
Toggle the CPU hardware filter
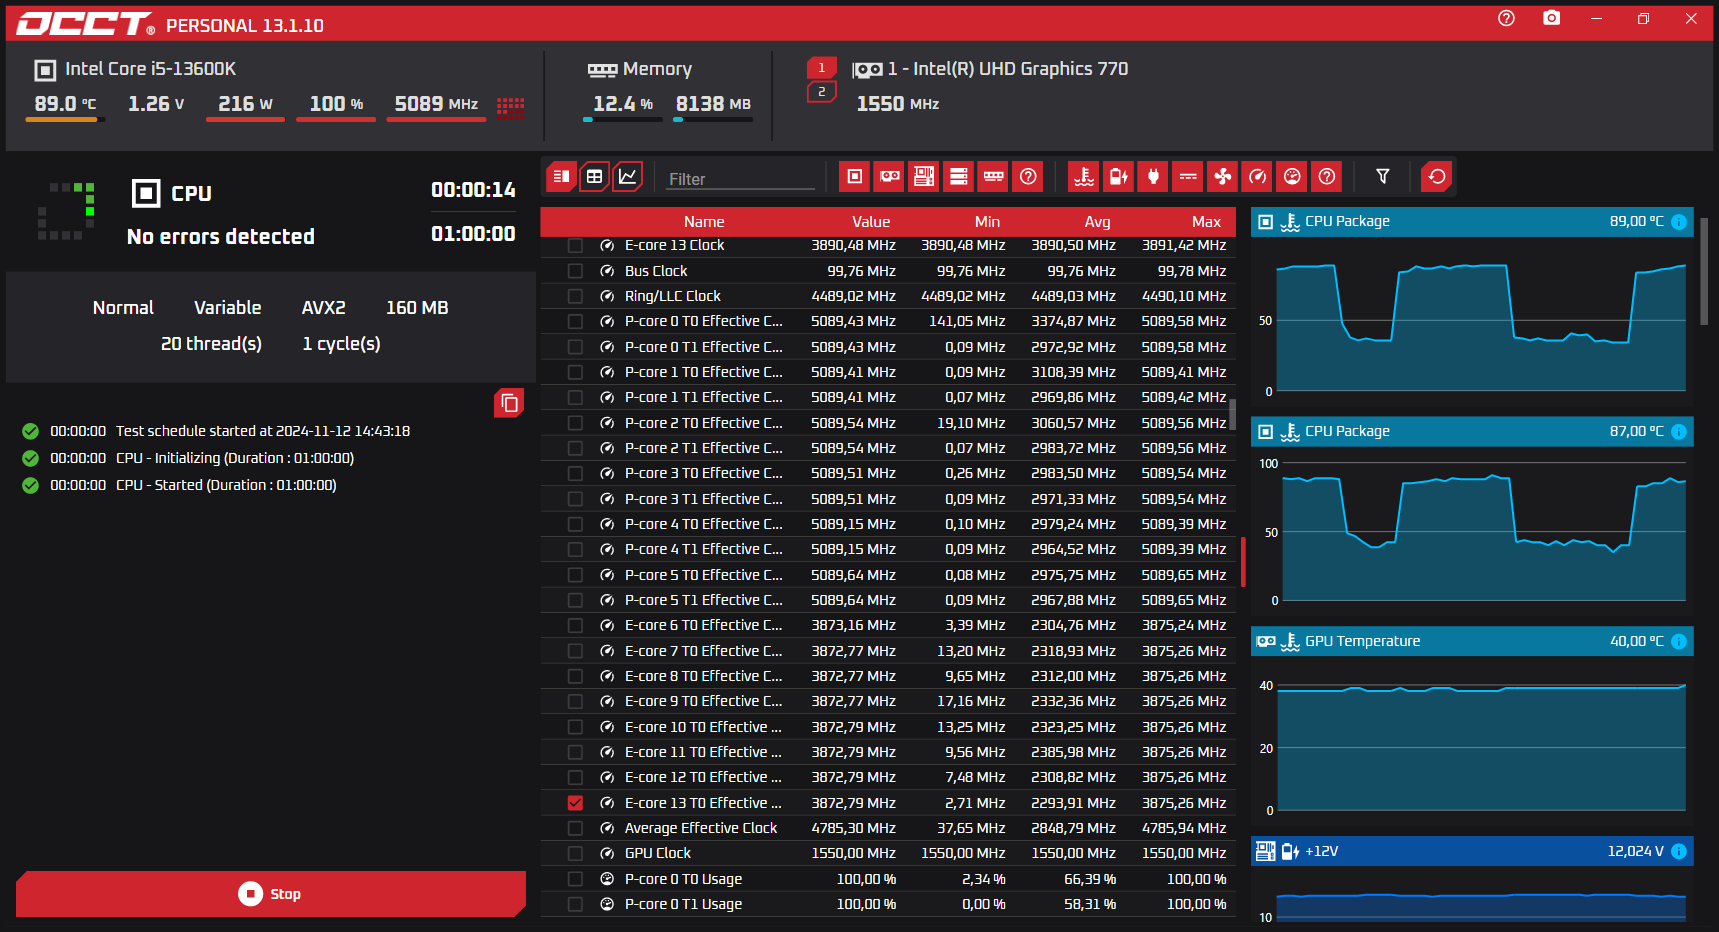(x=854, y=177)
